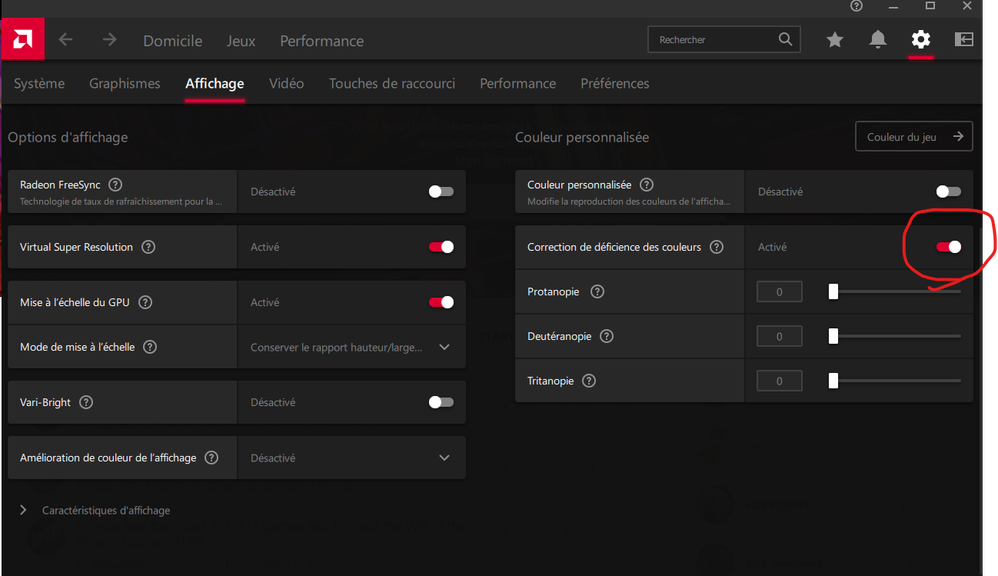Viewport: 998px width, 576px height.
Task: Show help for Virtual Super Resolution
Action: 148,247
